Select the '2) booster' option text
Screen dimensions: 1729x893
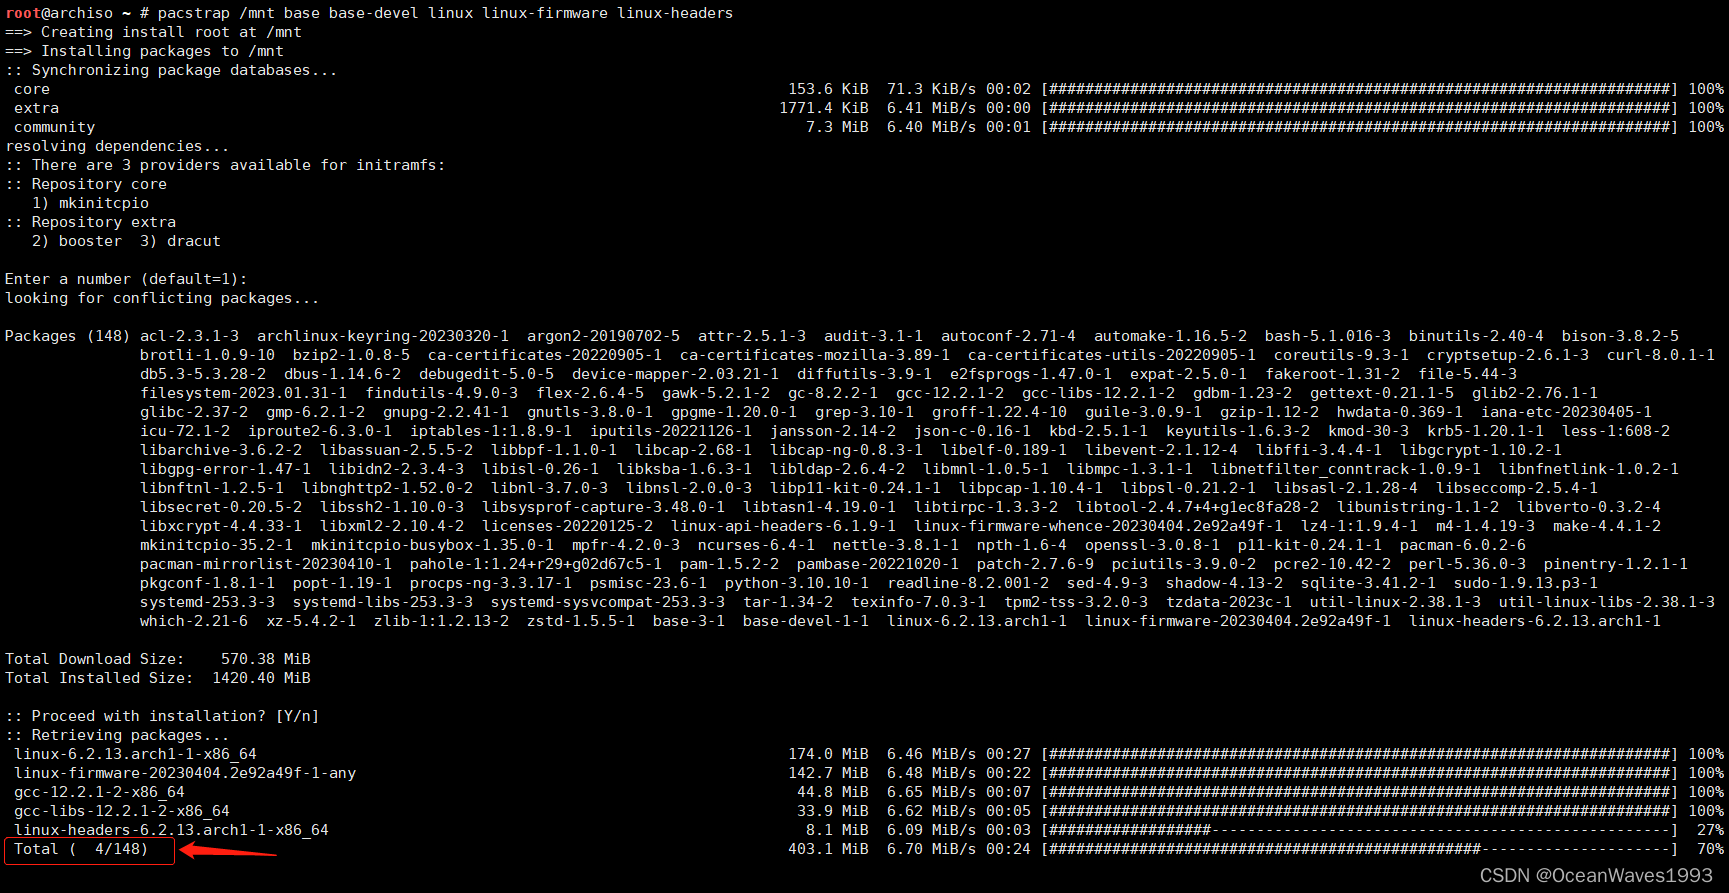77,241
